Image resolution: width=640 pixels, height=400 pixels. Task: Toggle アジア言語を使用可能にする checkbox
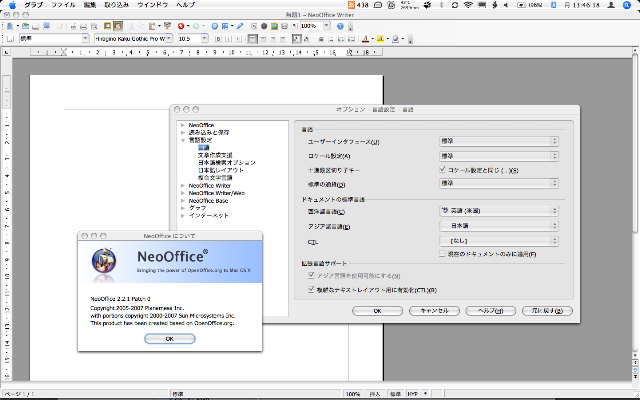point(311,276)
